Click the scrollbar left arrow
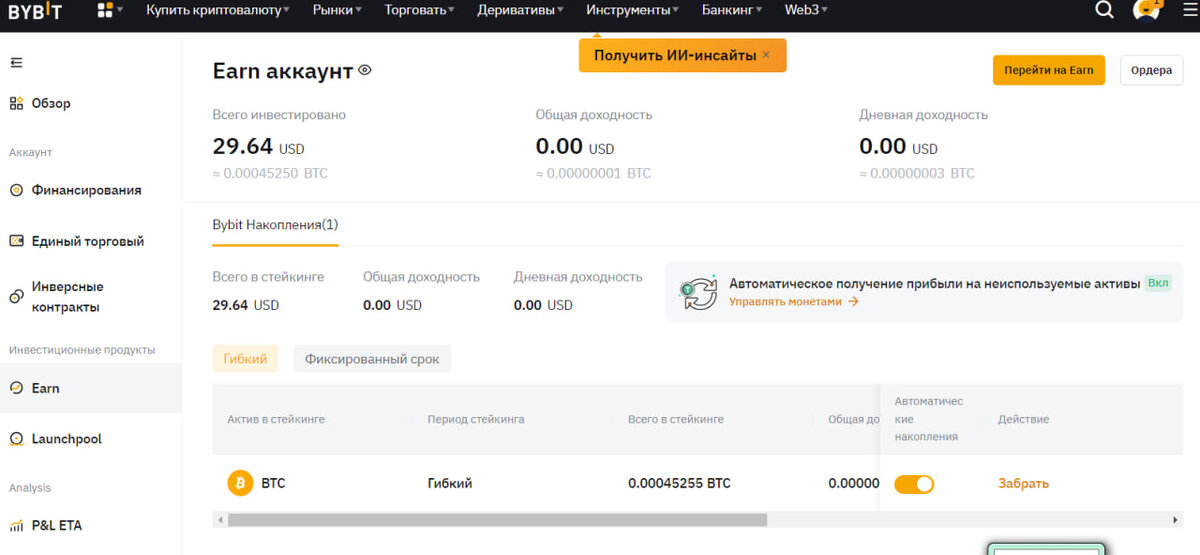Viewport: 1200px width, 555px height. (219, 520)
